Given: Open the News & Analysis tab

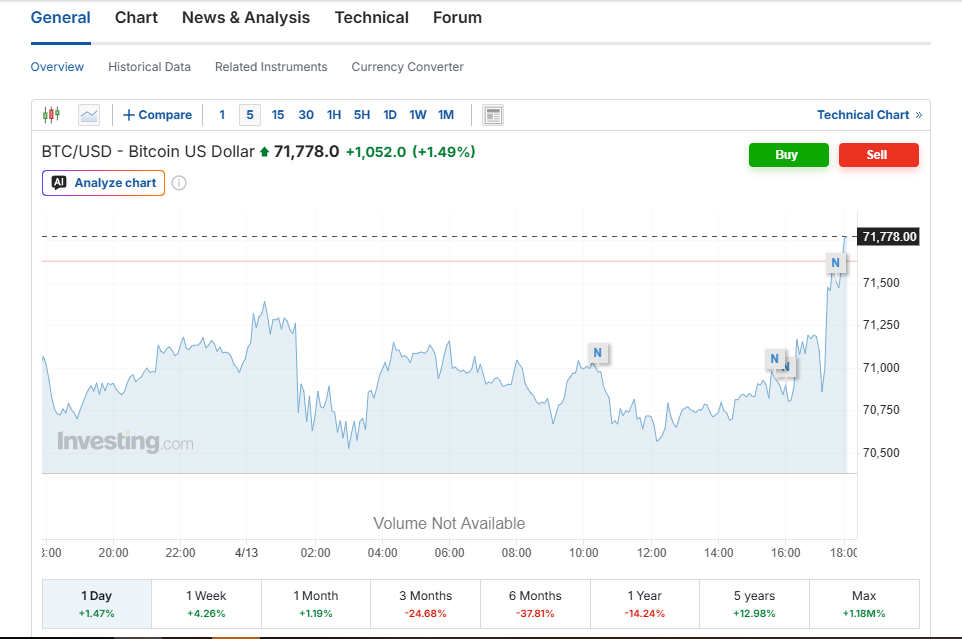Looking at the screenshot, I should point(246,18).
